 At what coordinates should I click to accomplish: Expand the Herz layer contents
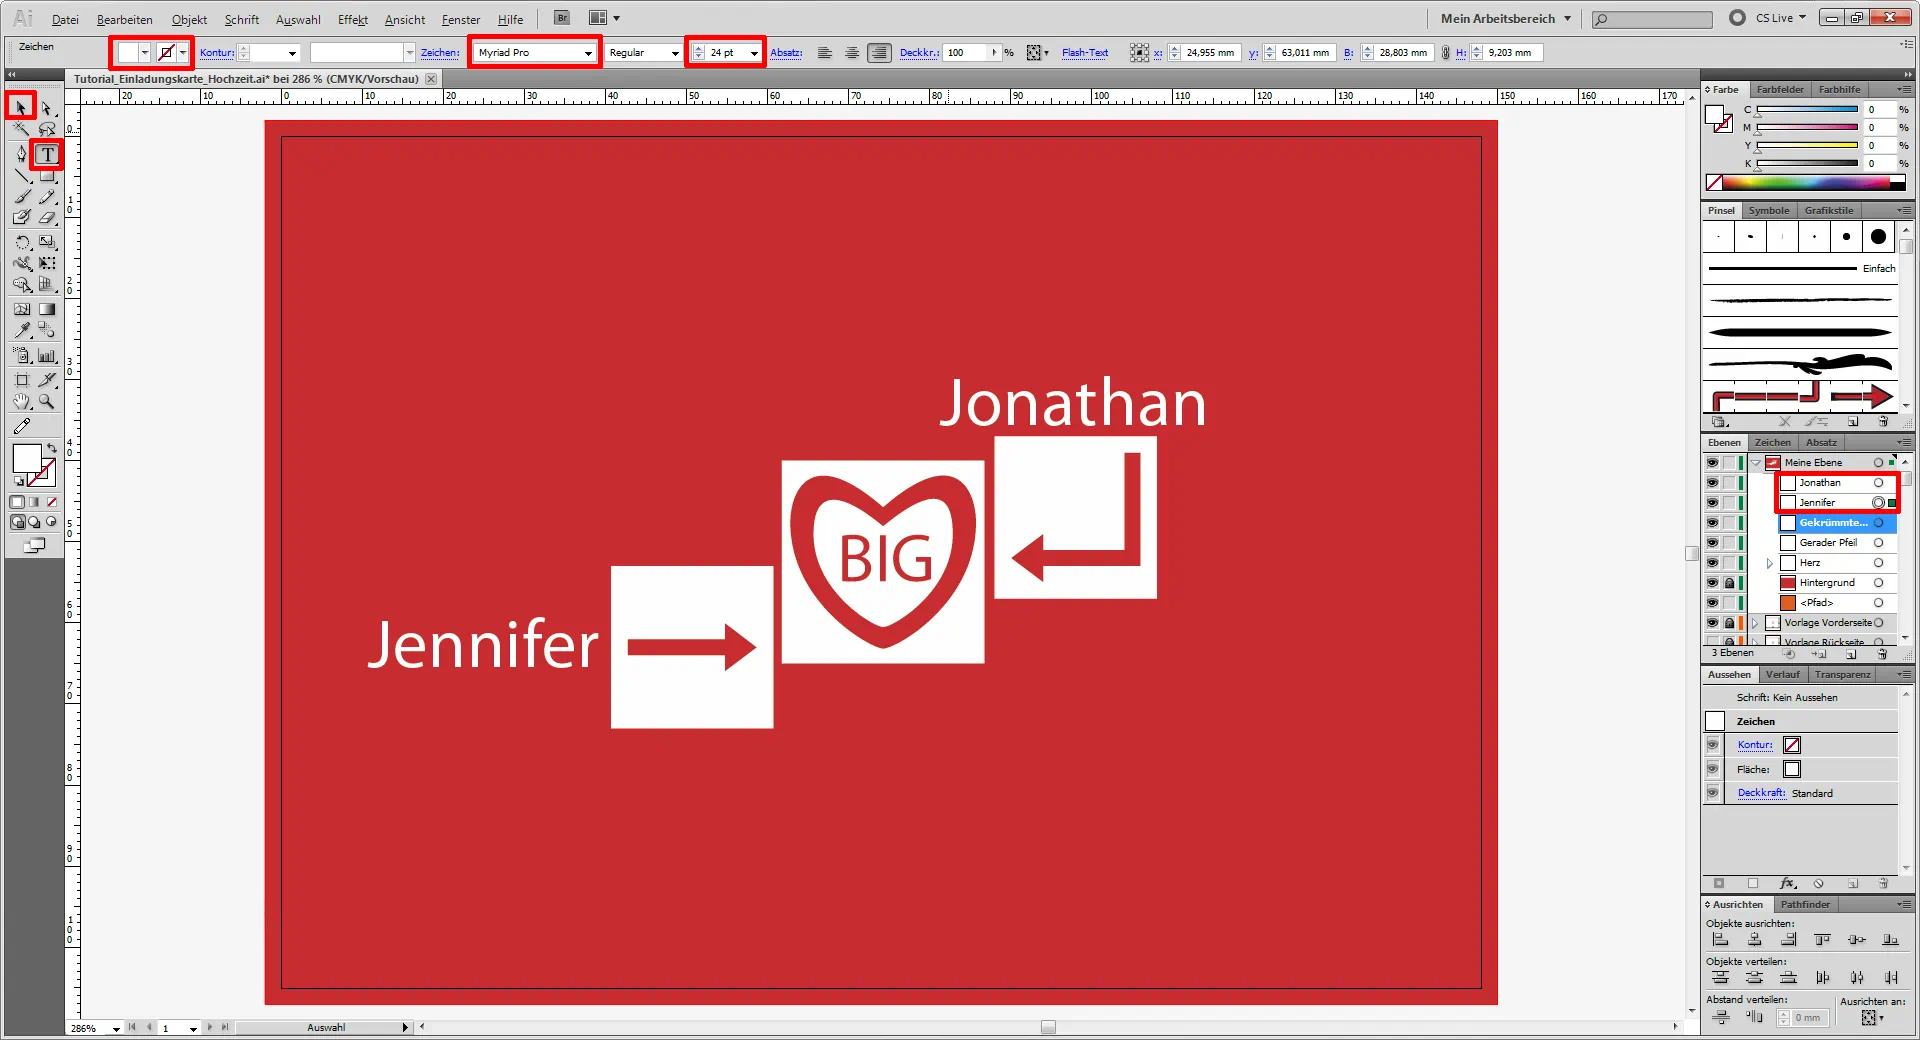pos(1768,563)
